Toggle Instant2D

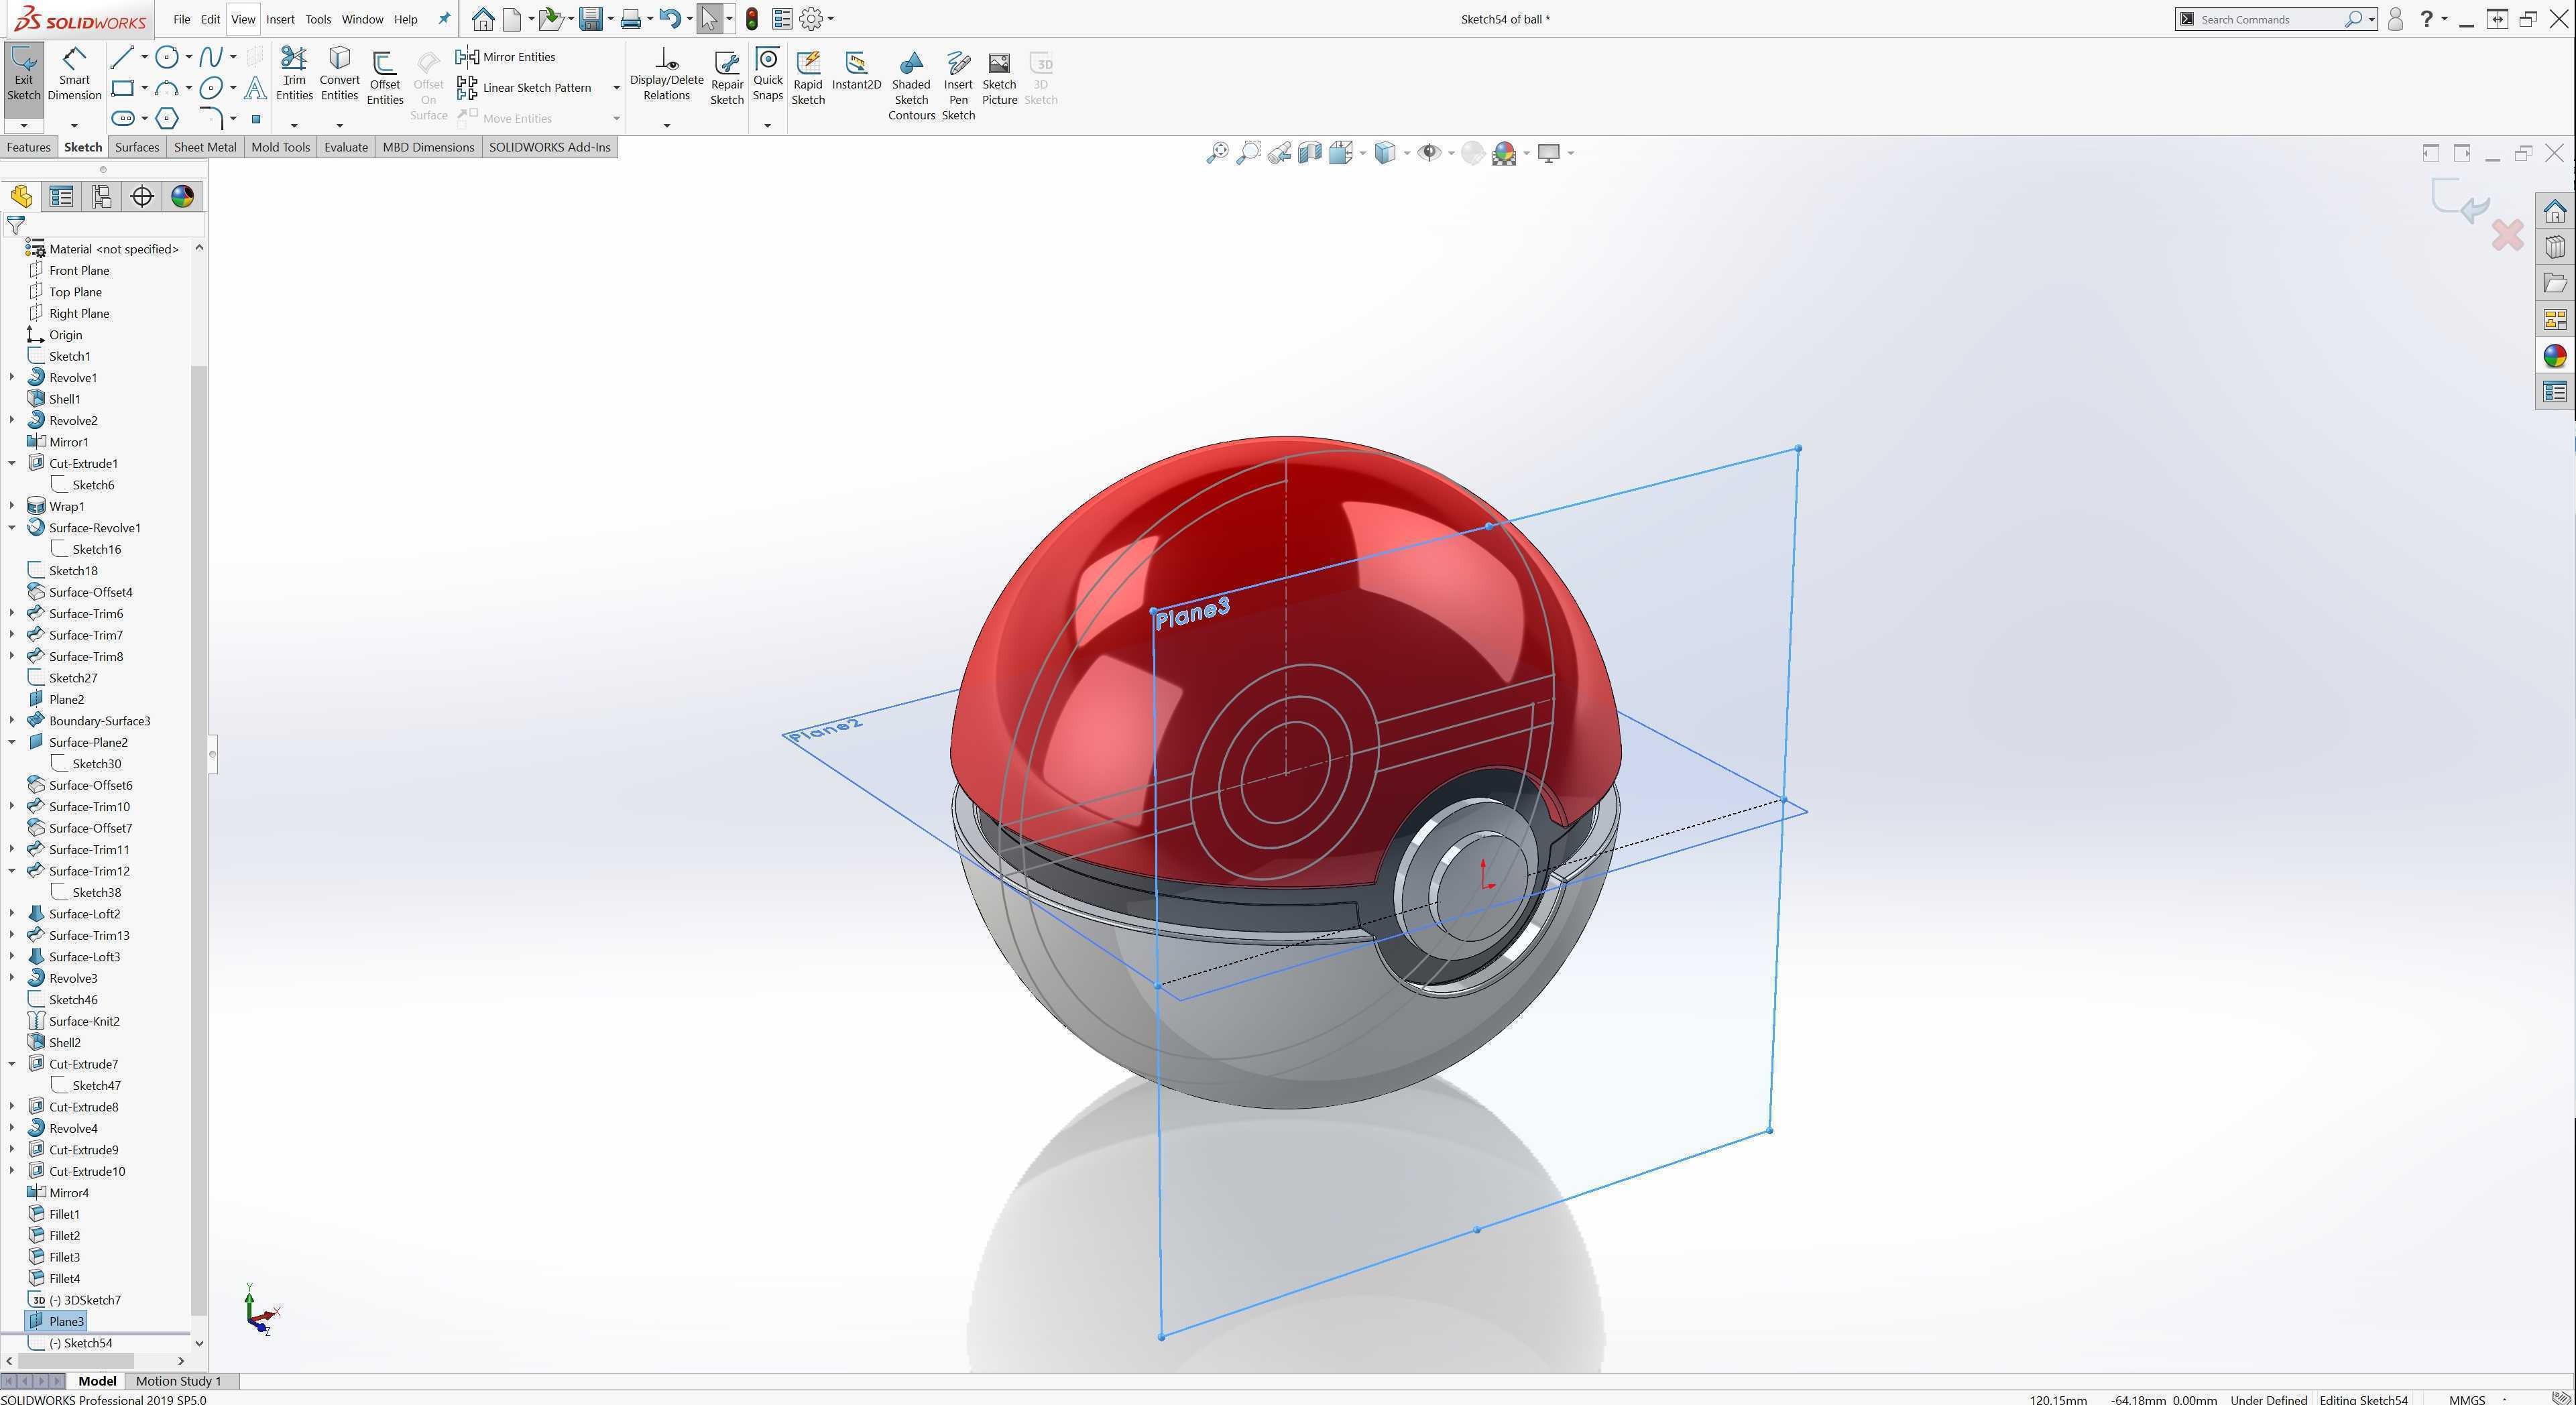click(856, 71)
